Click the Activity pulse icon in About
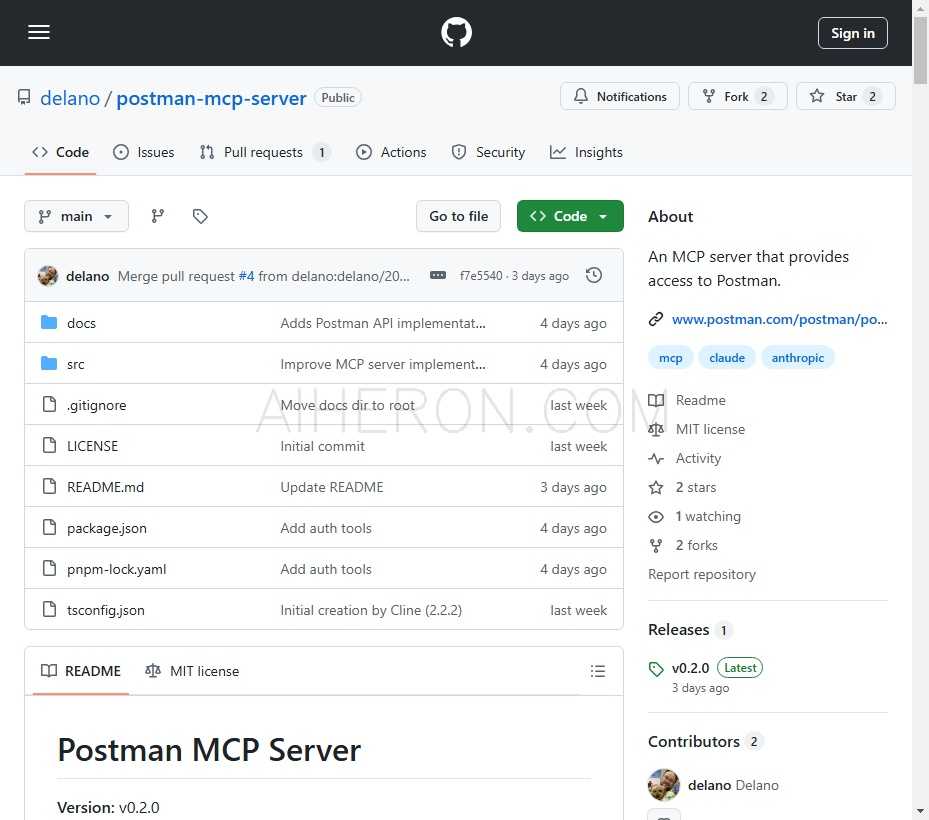 point(657,458)
